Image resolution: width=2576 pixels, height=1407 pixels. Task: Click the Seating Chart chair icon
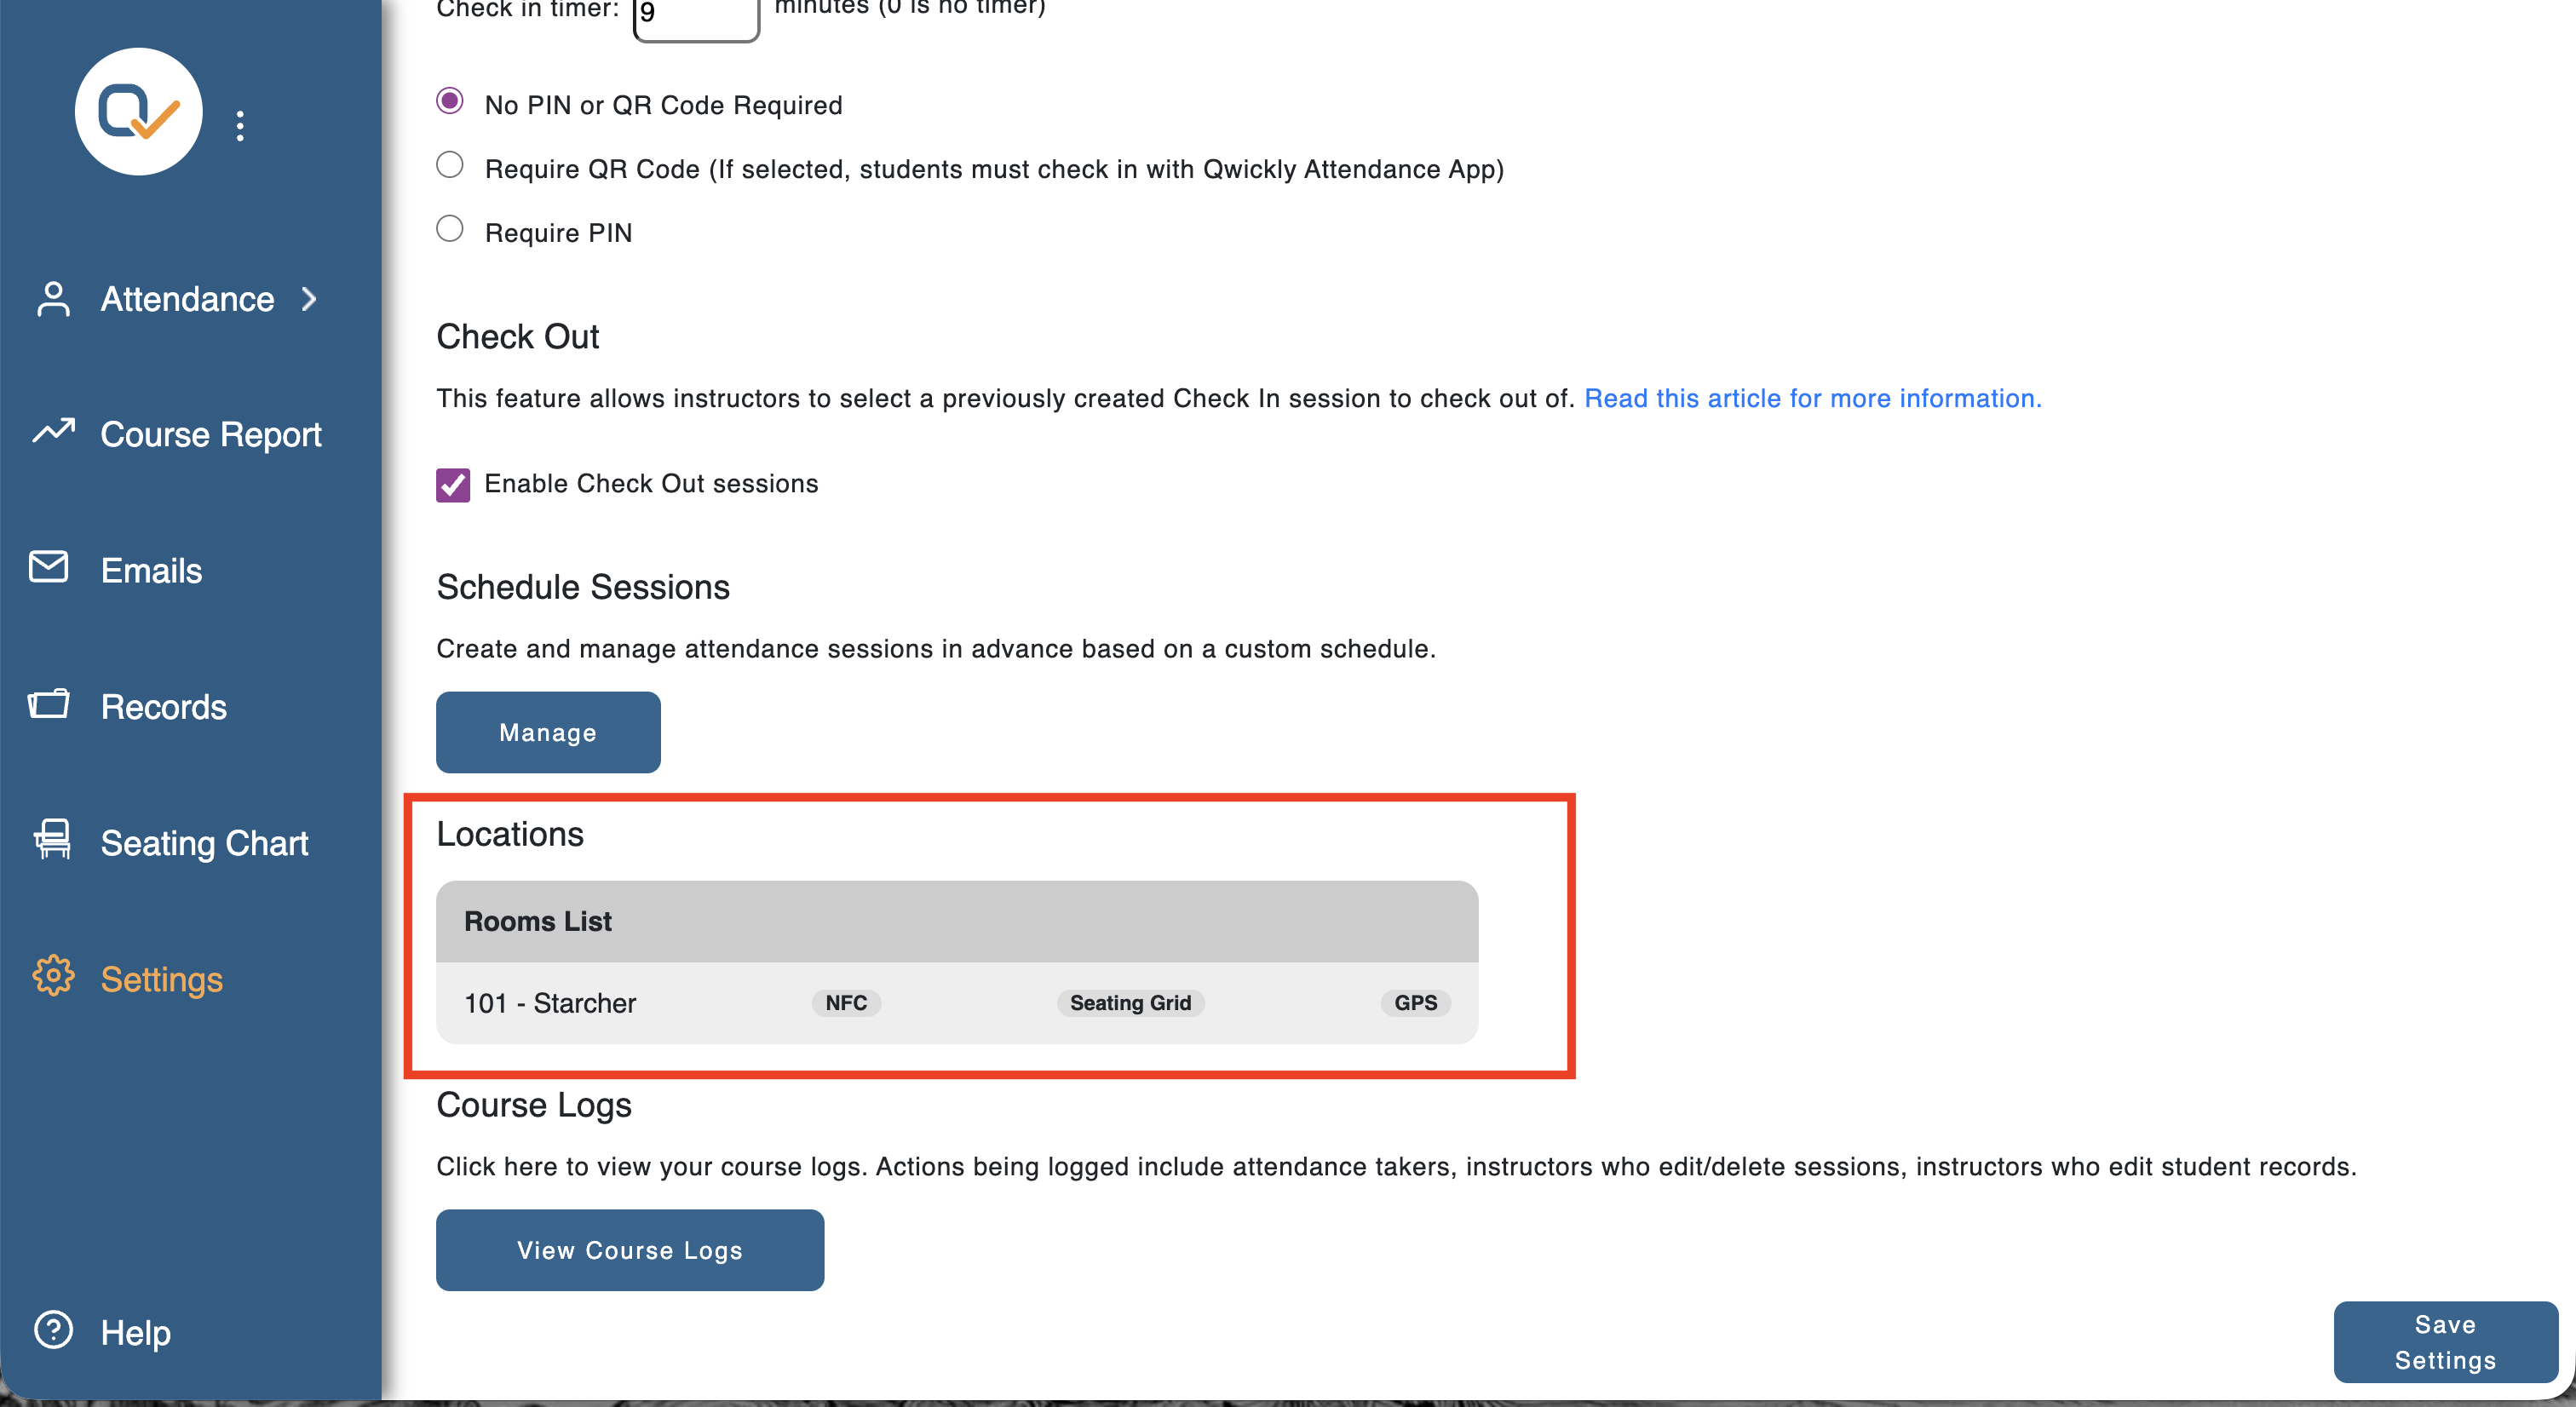click(x=53, y=839)
